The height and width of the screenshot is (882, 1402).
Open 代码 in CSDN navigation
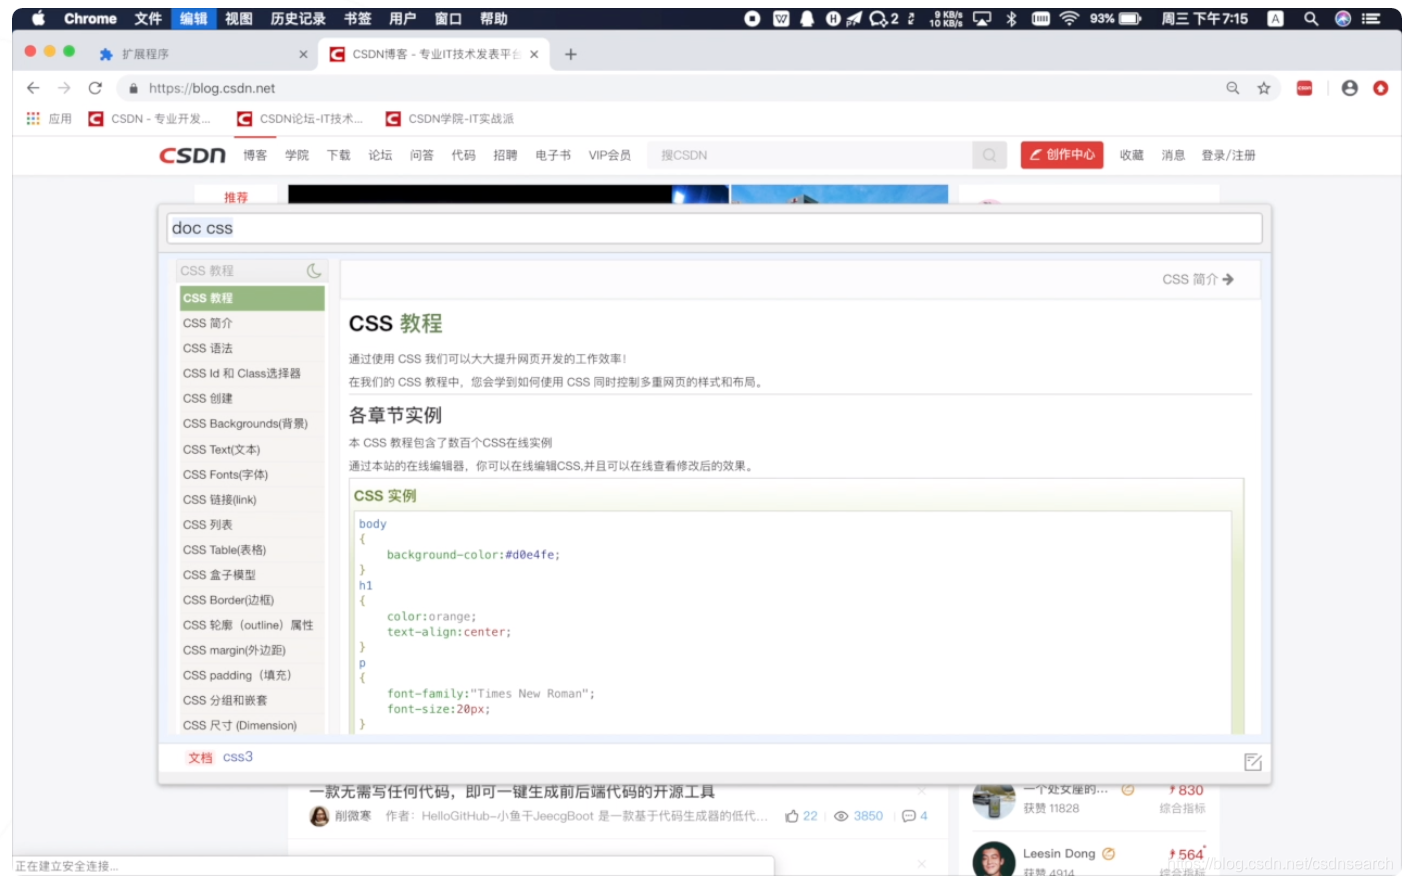(x=463, y=155)
